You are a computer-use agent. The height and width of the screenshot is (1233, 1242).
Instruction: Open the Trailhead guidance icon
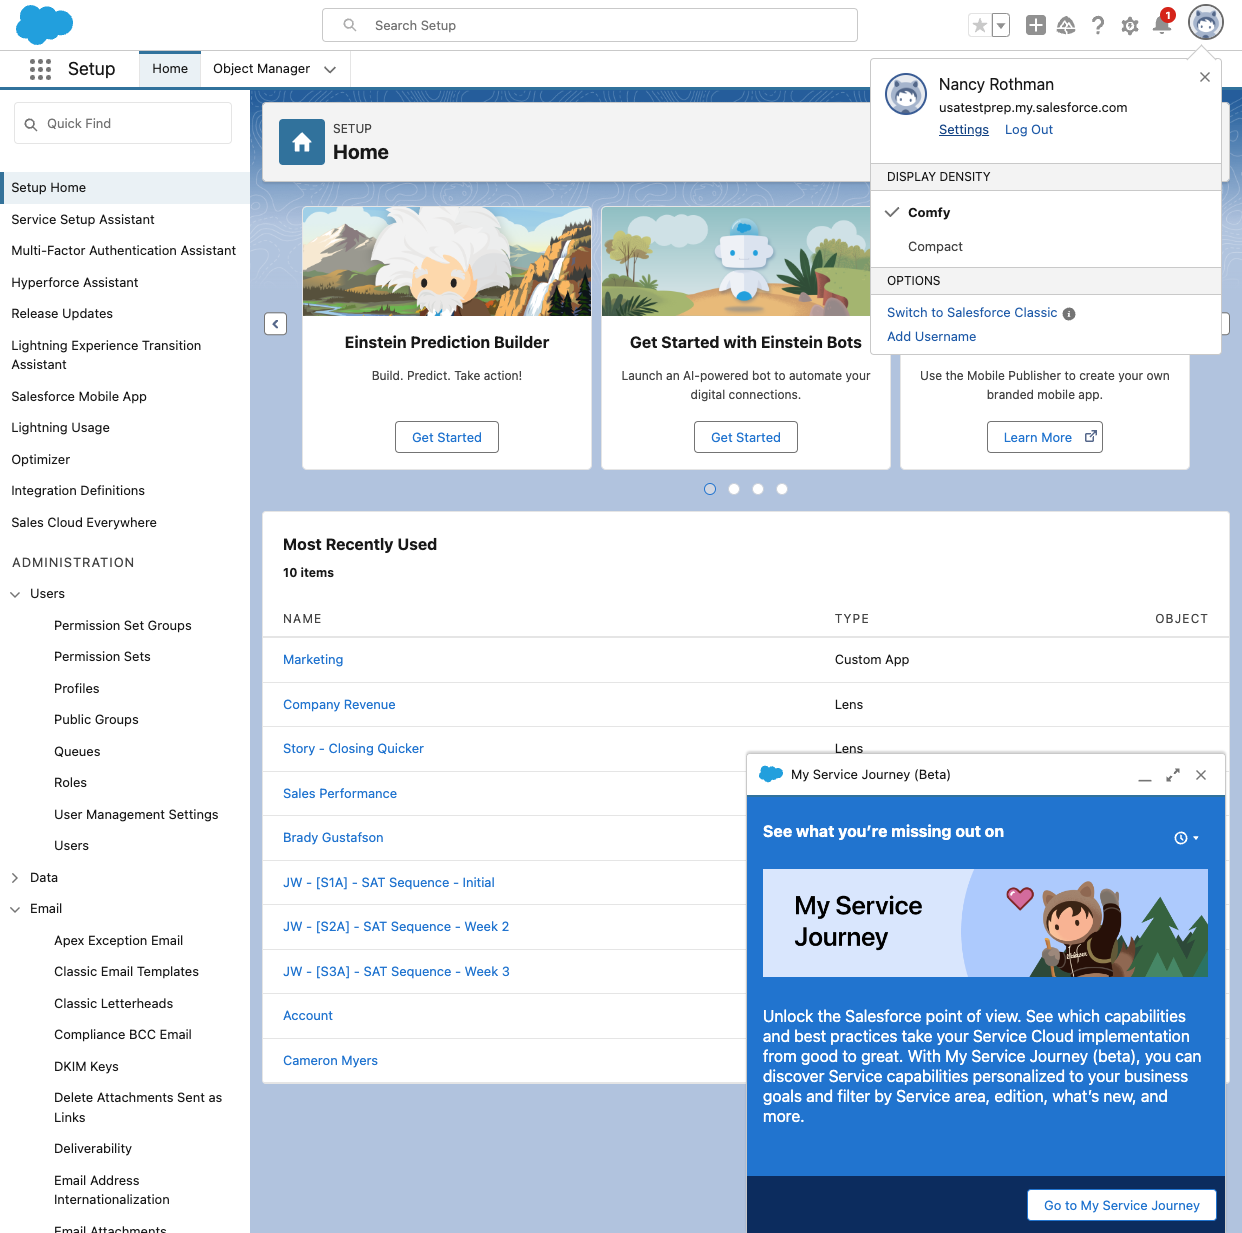click(1066, 25)
